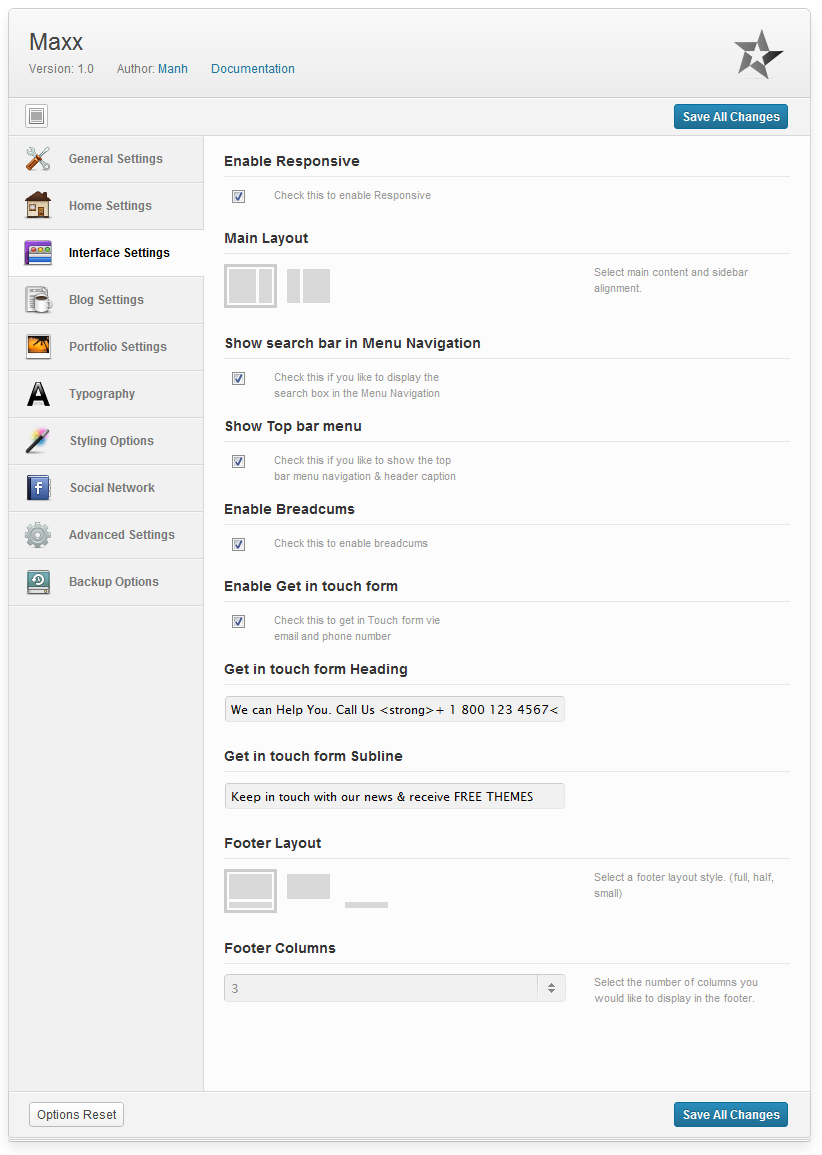The width and height of the screenshot is (822, 1155).
Task: Click the General Settings wrench and screwdriver icon
Action: point(38,159)
